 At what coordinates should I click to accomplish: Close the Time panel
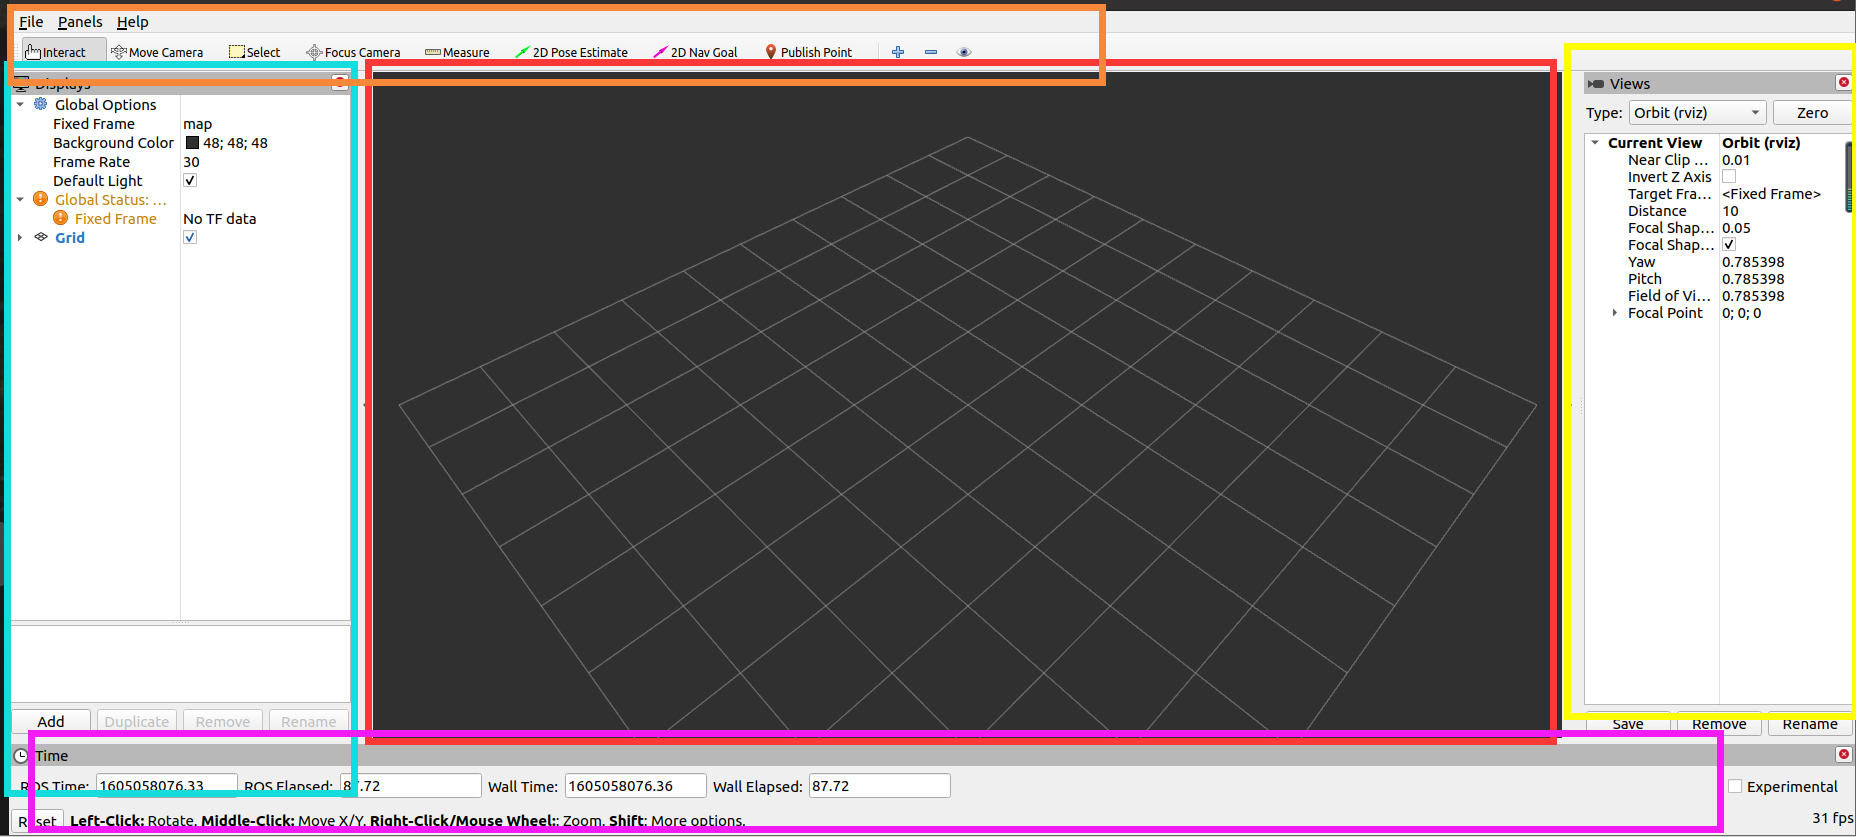point(1844,754)
